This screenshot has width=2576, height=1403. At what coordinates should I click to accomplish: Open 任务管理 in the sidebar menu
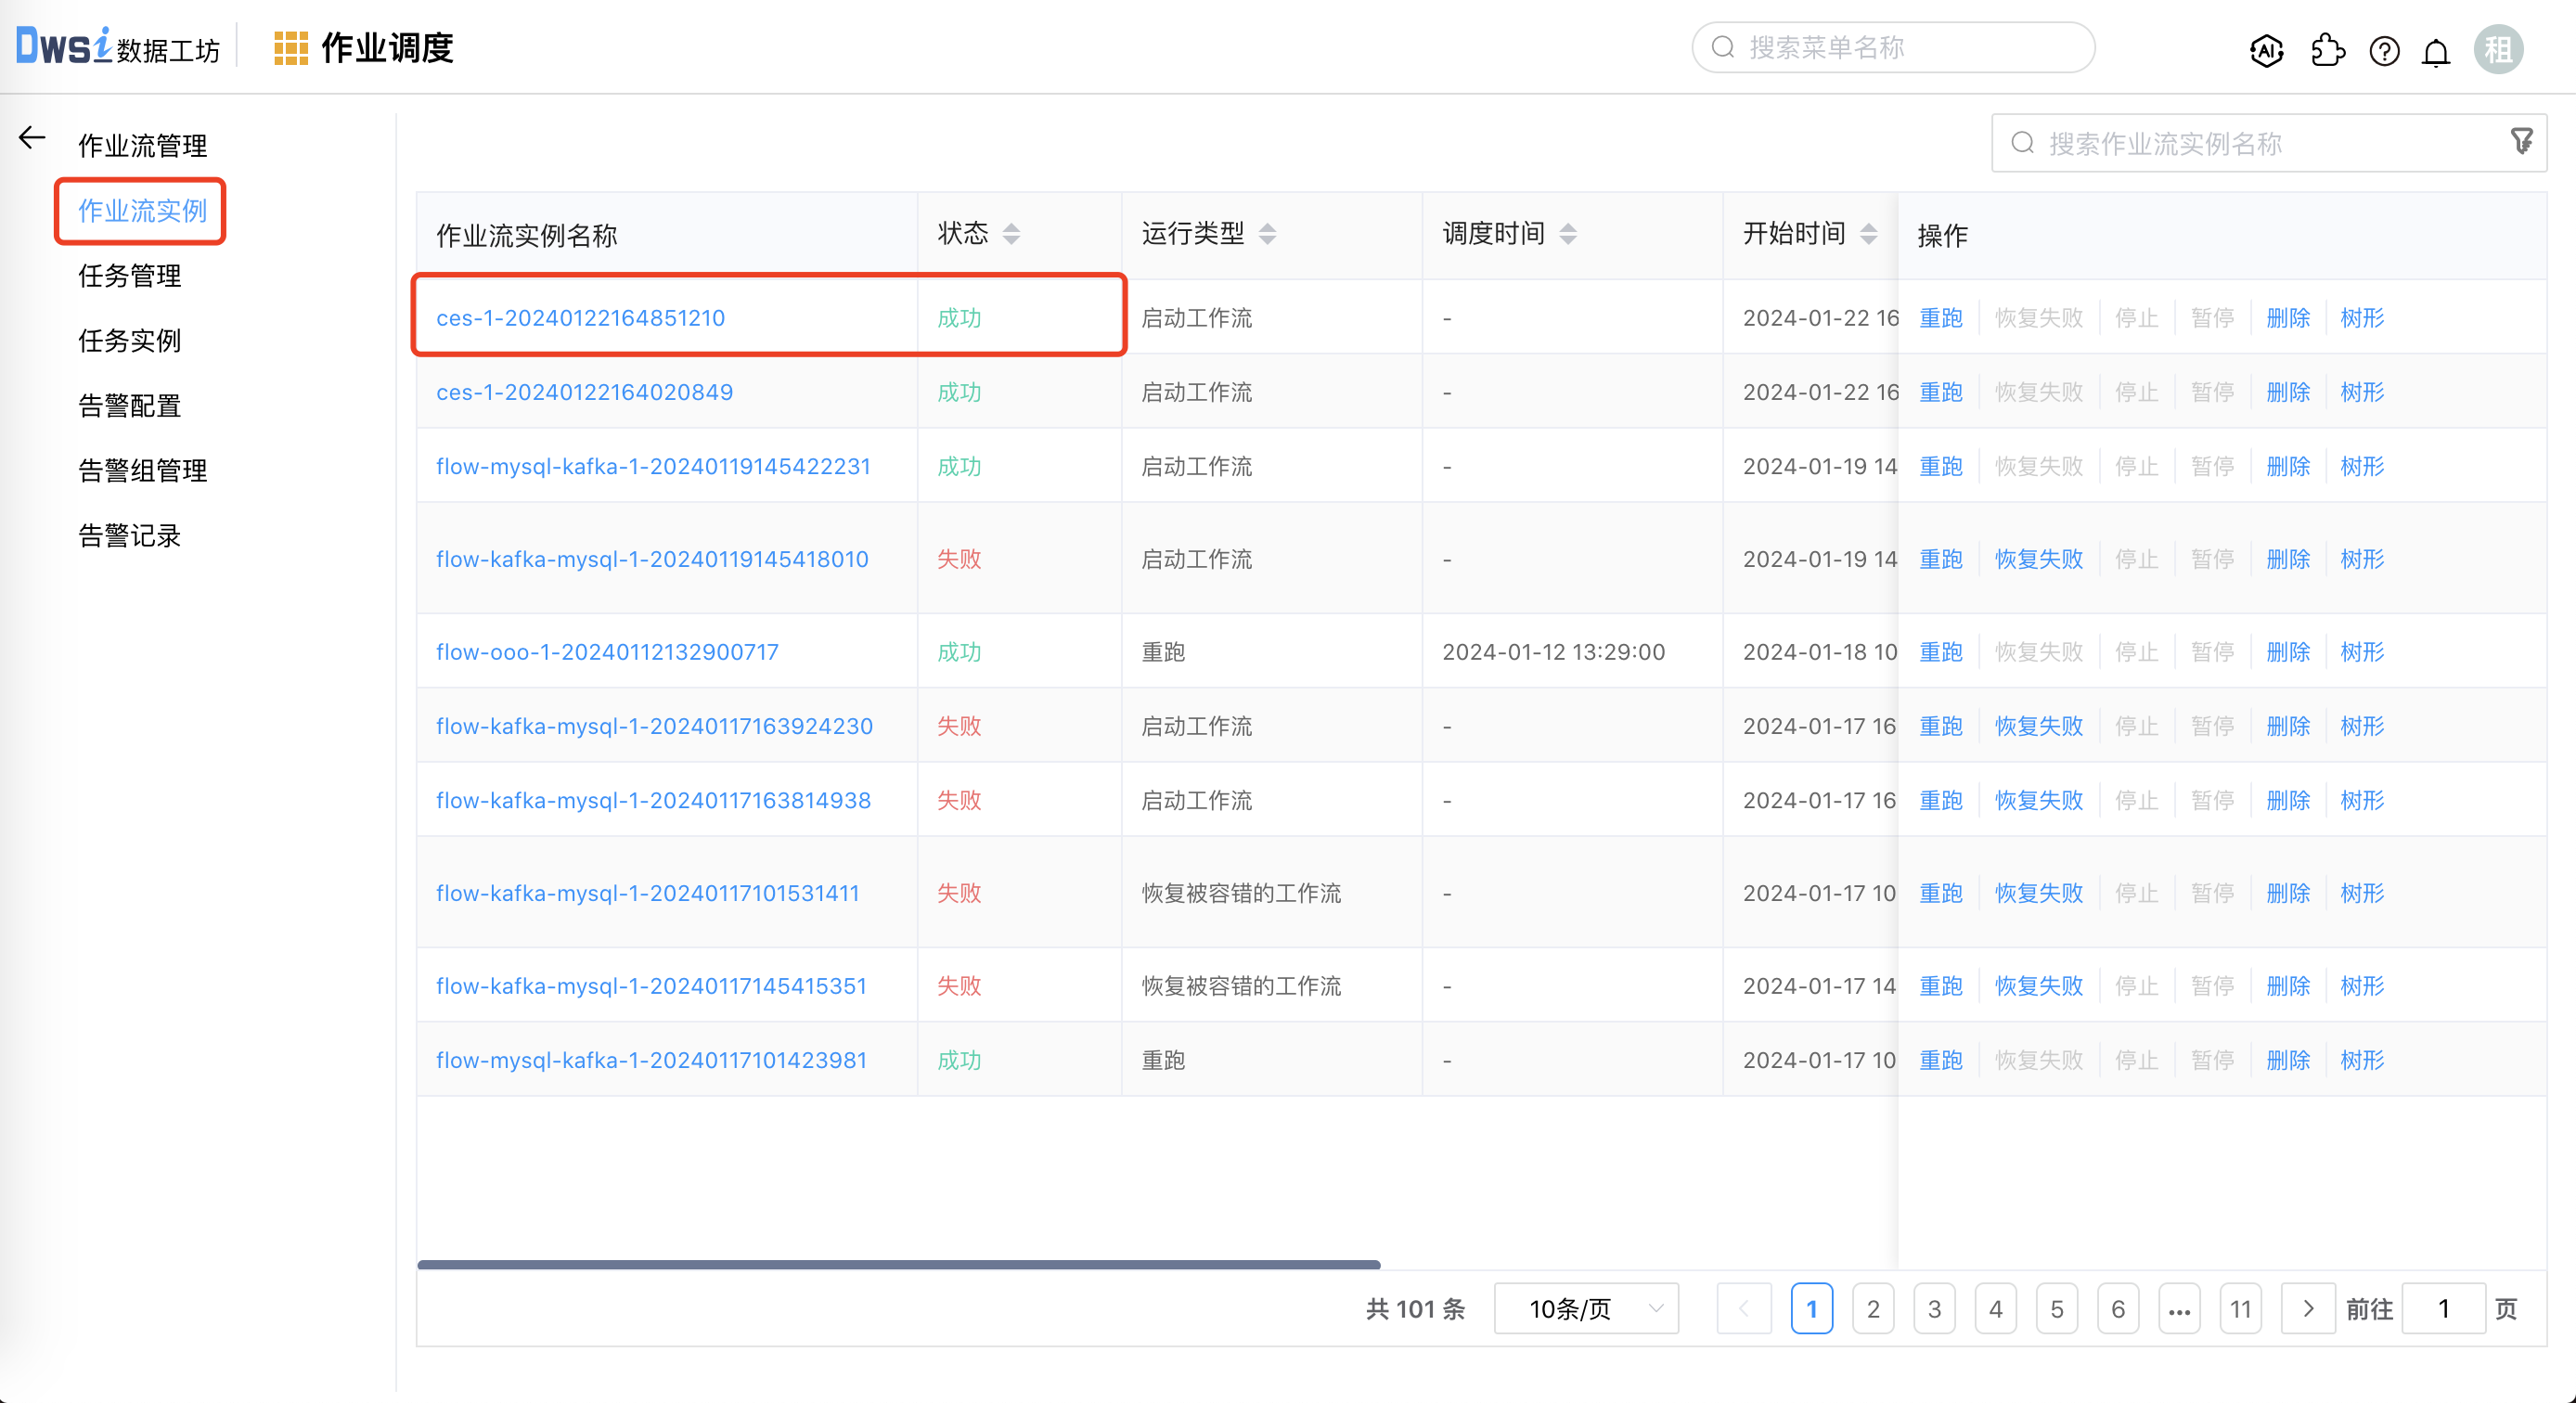(x=130, y=276)
